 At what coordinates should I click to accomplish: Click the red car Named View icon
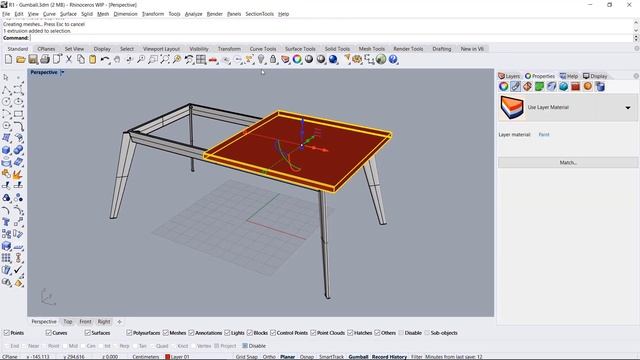click(213, 60)
